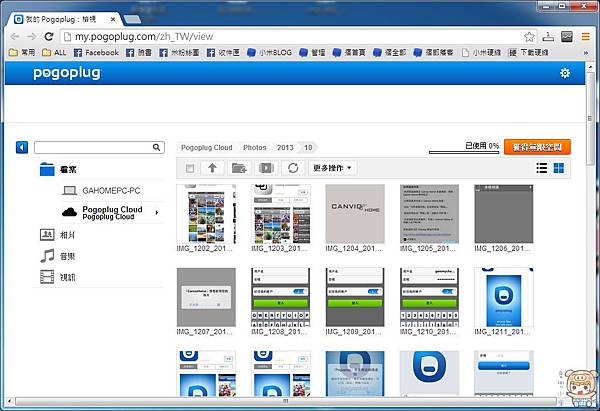Open thumbnail IMG_1207
This screenshot has width=600, height=411.
[206, 297]
